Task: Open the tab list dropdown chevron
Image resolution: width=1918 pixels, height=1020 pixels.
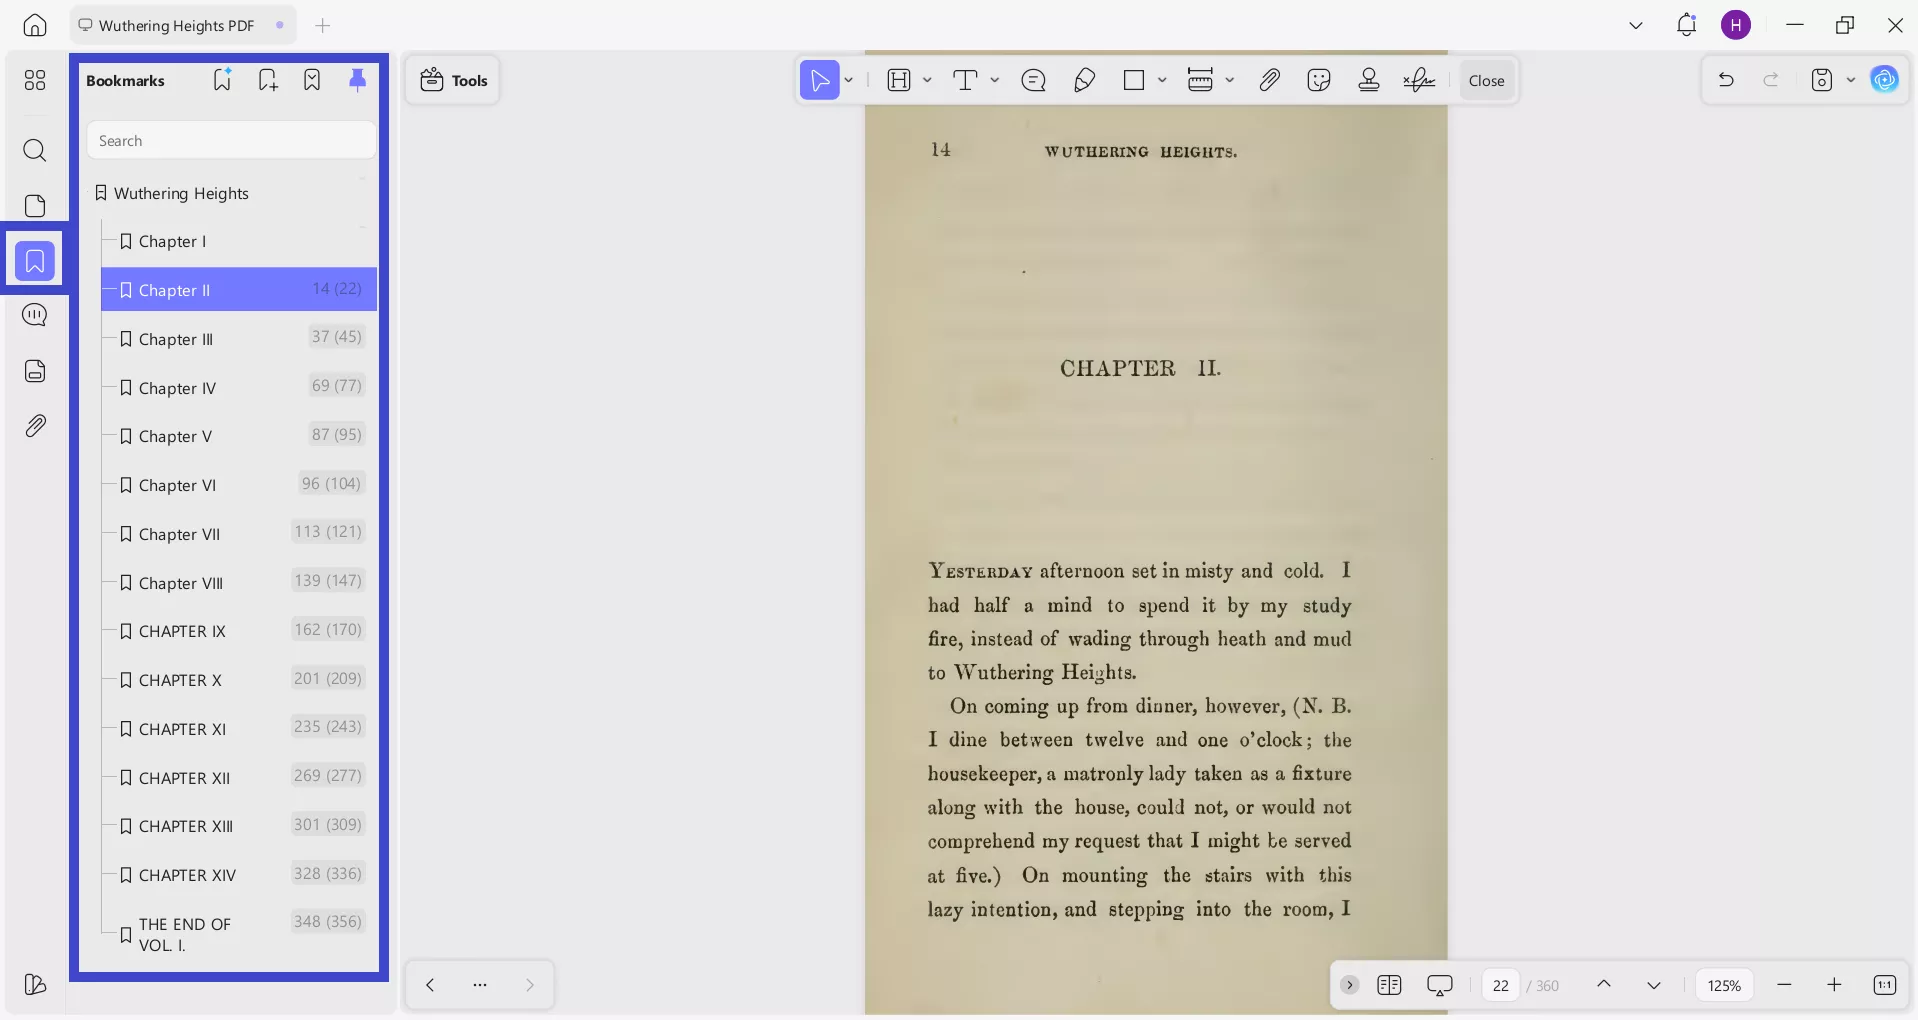Action: point(1636,26)
